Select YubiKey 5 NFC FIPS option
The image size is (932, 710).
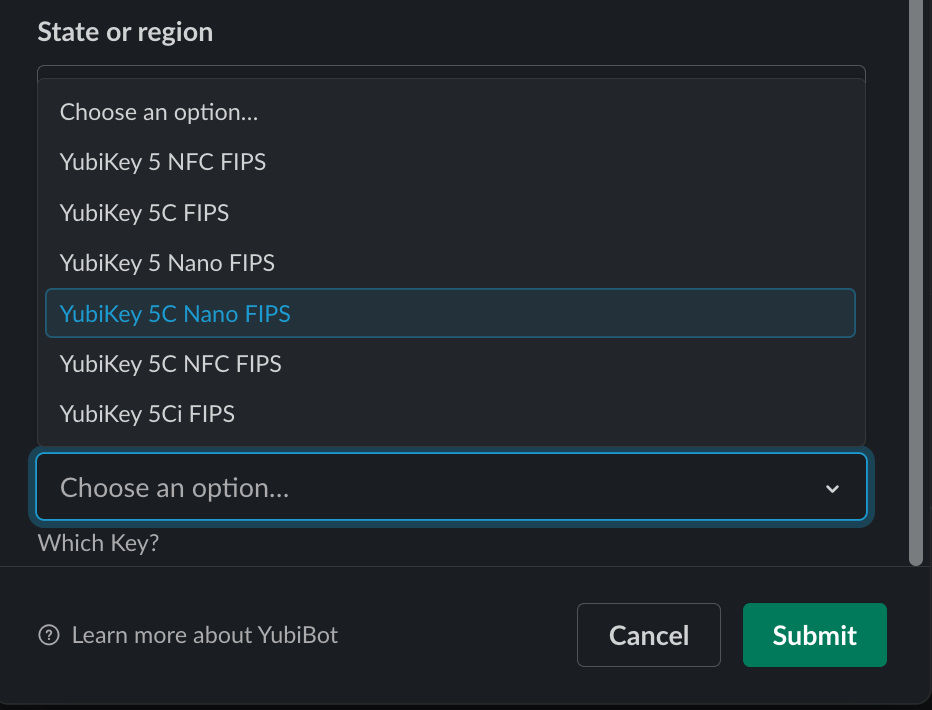pos(163,162)
